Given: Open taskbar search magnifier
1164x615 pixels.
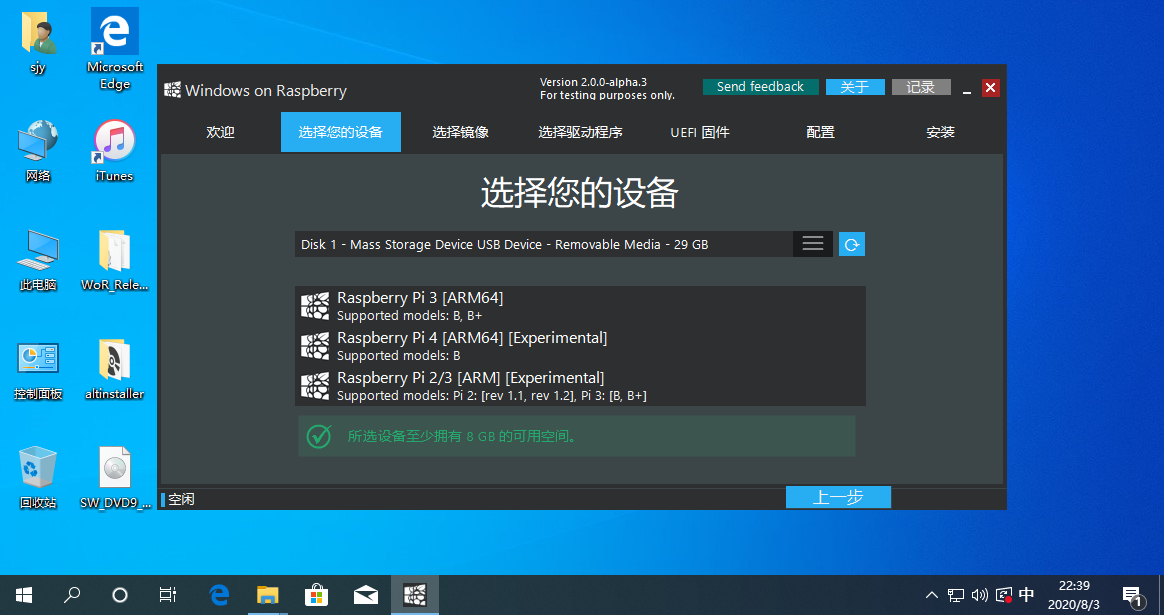Looking at the screenshot, I should (72, 595).
